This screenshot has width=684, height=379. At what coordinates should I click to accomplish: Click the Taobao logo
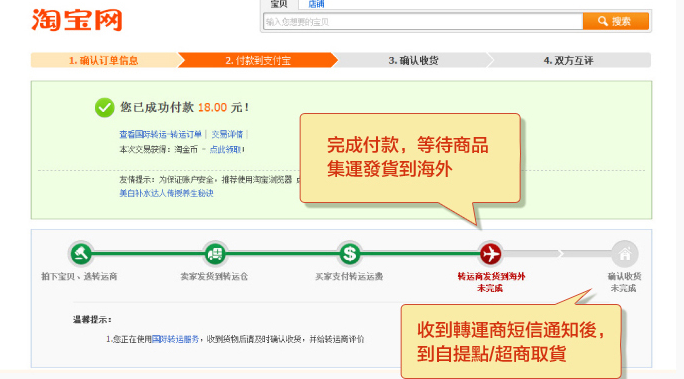(77, 20)
